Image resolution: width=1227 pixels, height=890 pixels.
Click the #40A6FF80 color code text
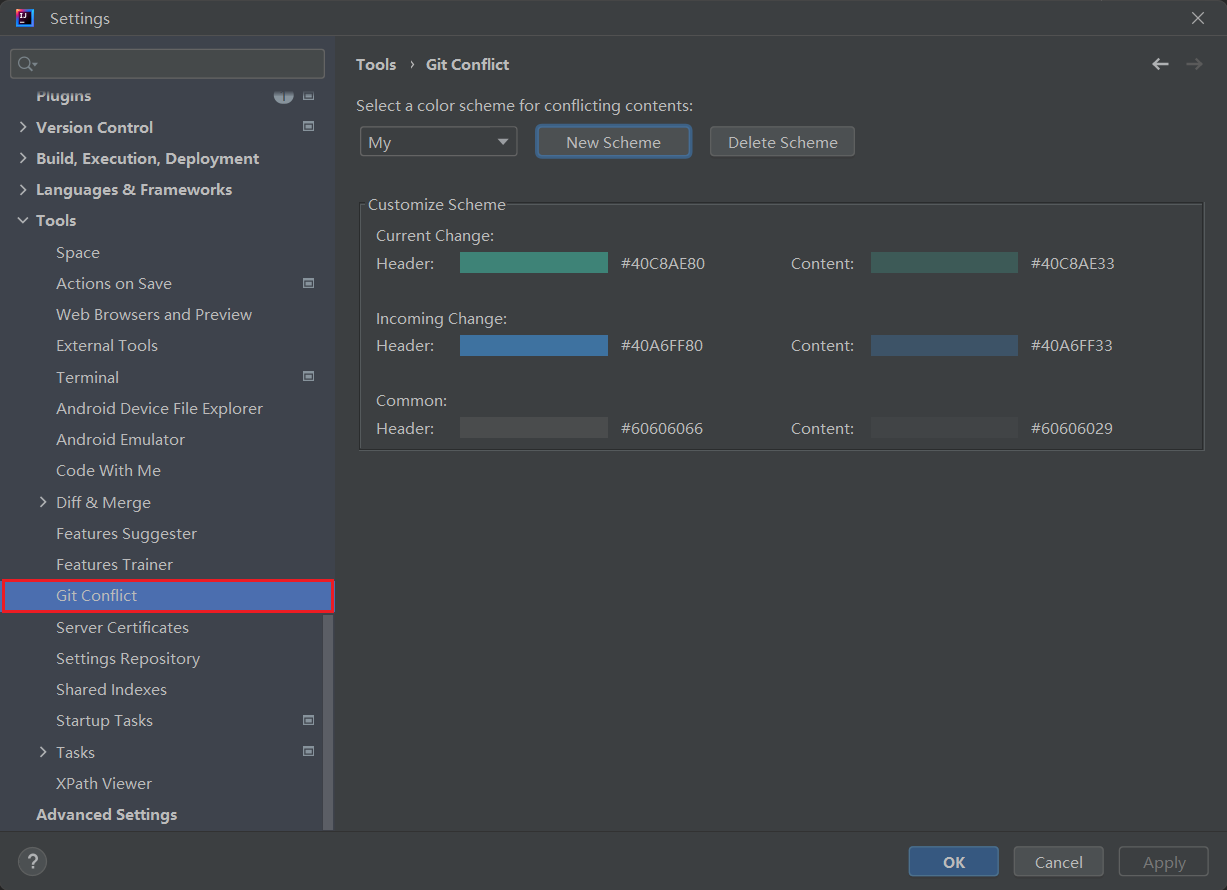coord(661,346)
